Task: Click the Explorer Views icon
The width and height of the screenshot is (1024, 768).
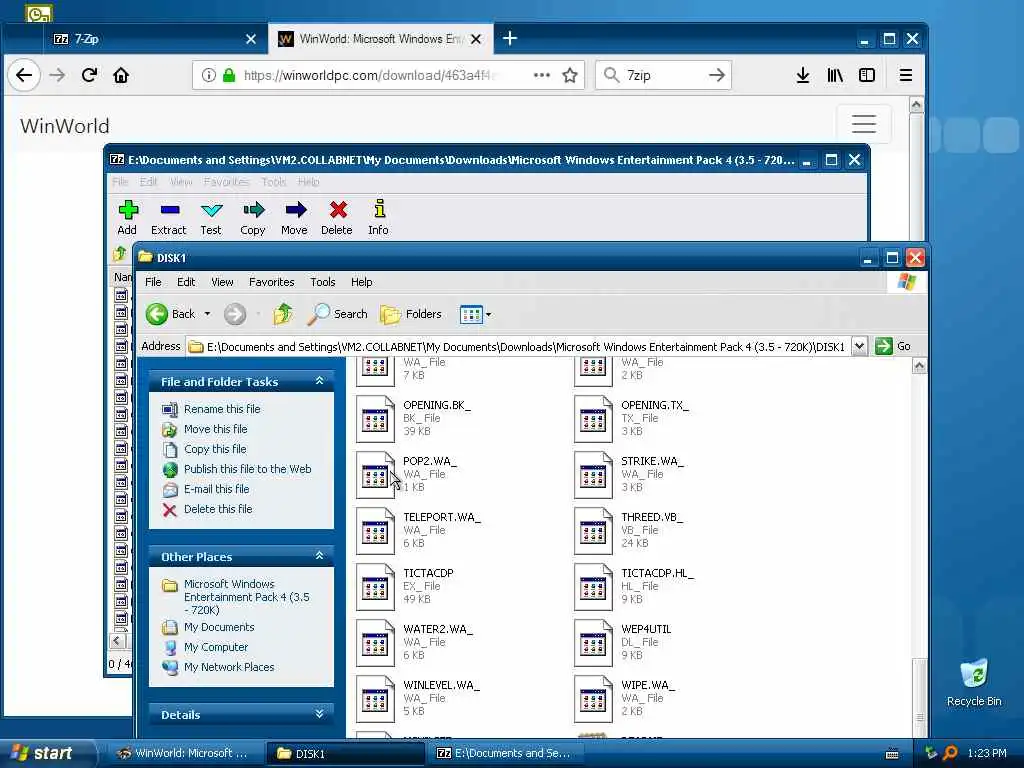Action: pos(471,314)
